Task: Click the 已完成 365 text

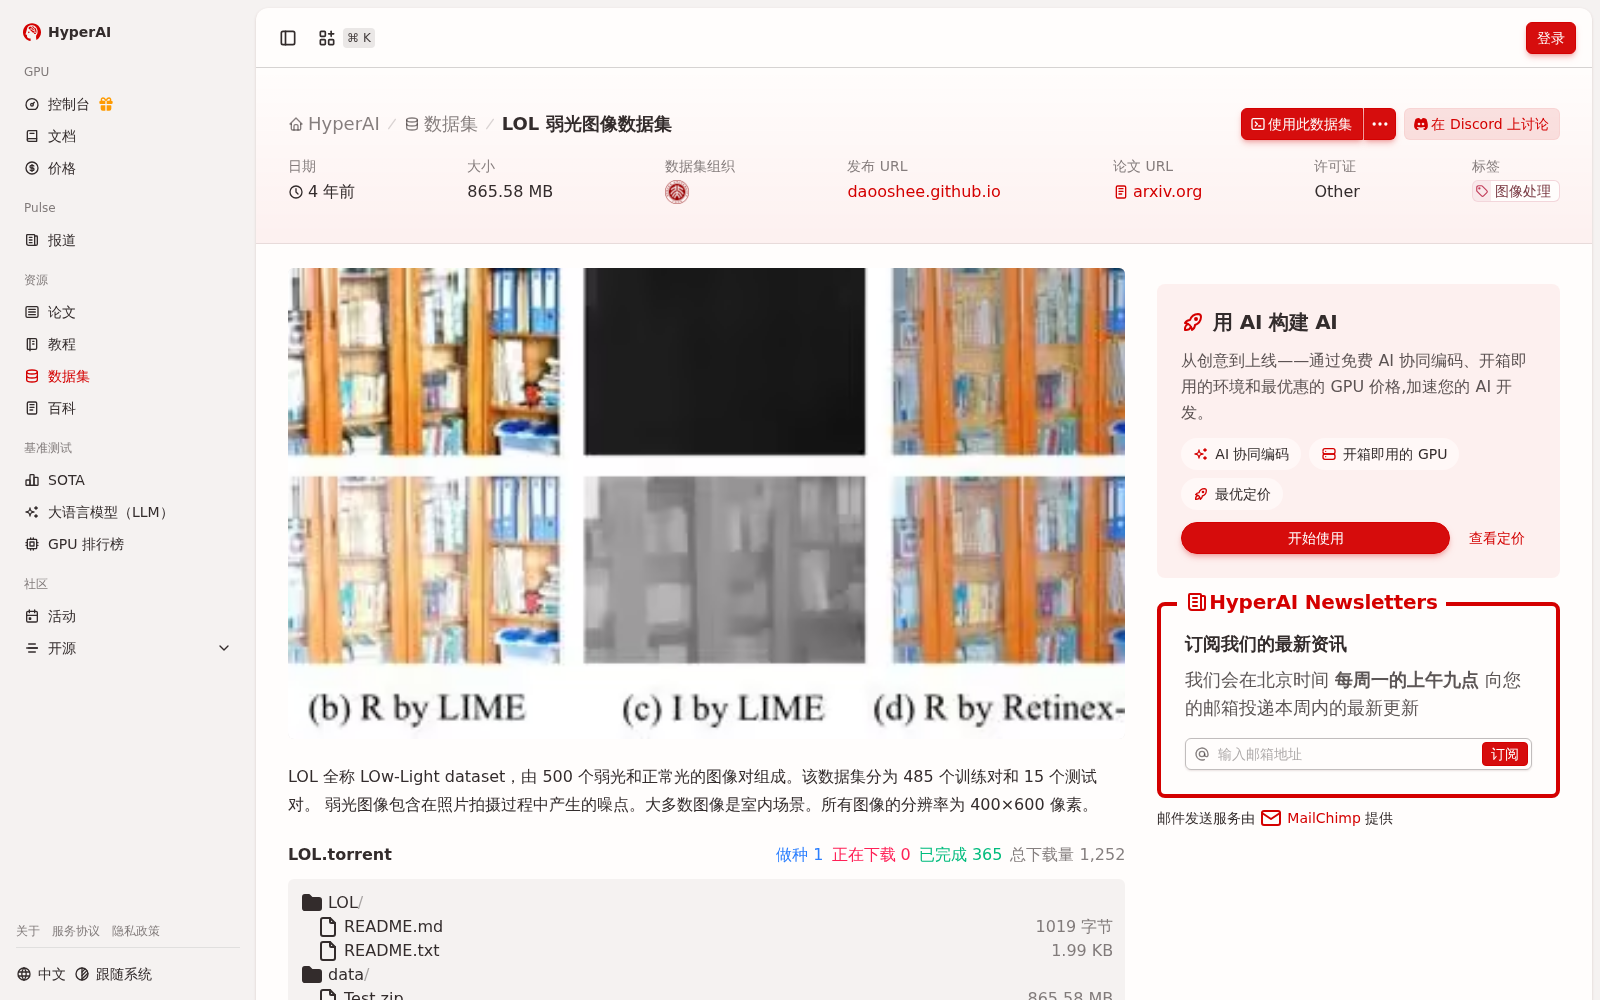Action: (960, 854)
